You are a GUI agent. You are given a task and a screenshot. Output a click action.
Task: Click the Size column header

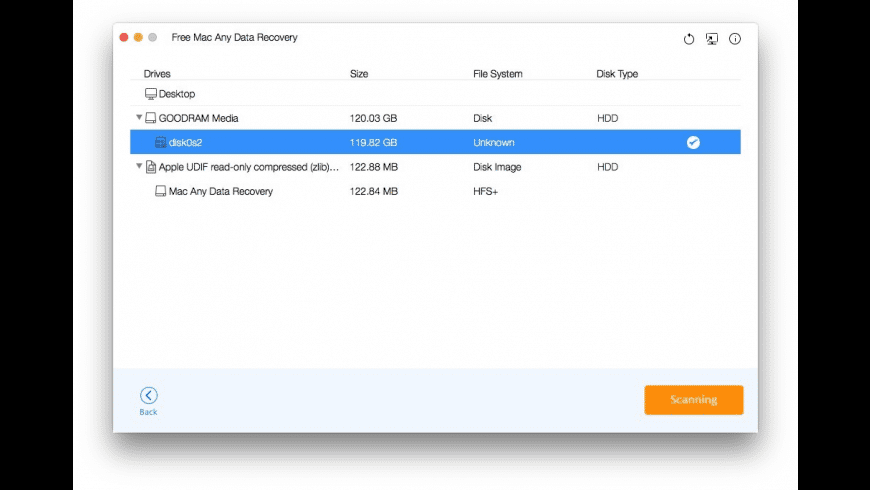(x=359, y=74)
